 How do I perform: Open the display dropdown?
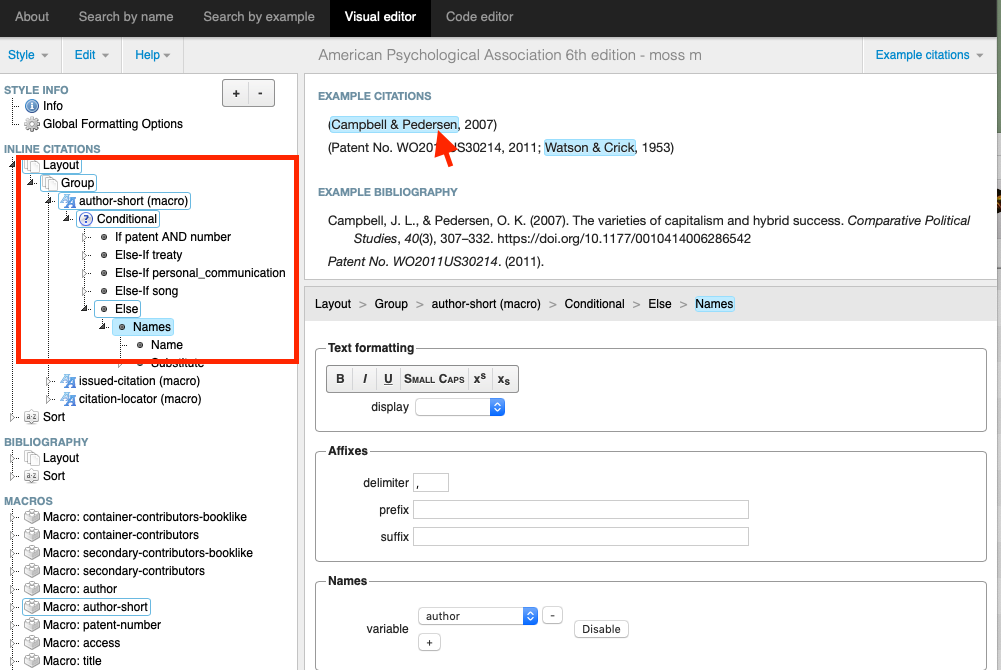coord(460,407)
